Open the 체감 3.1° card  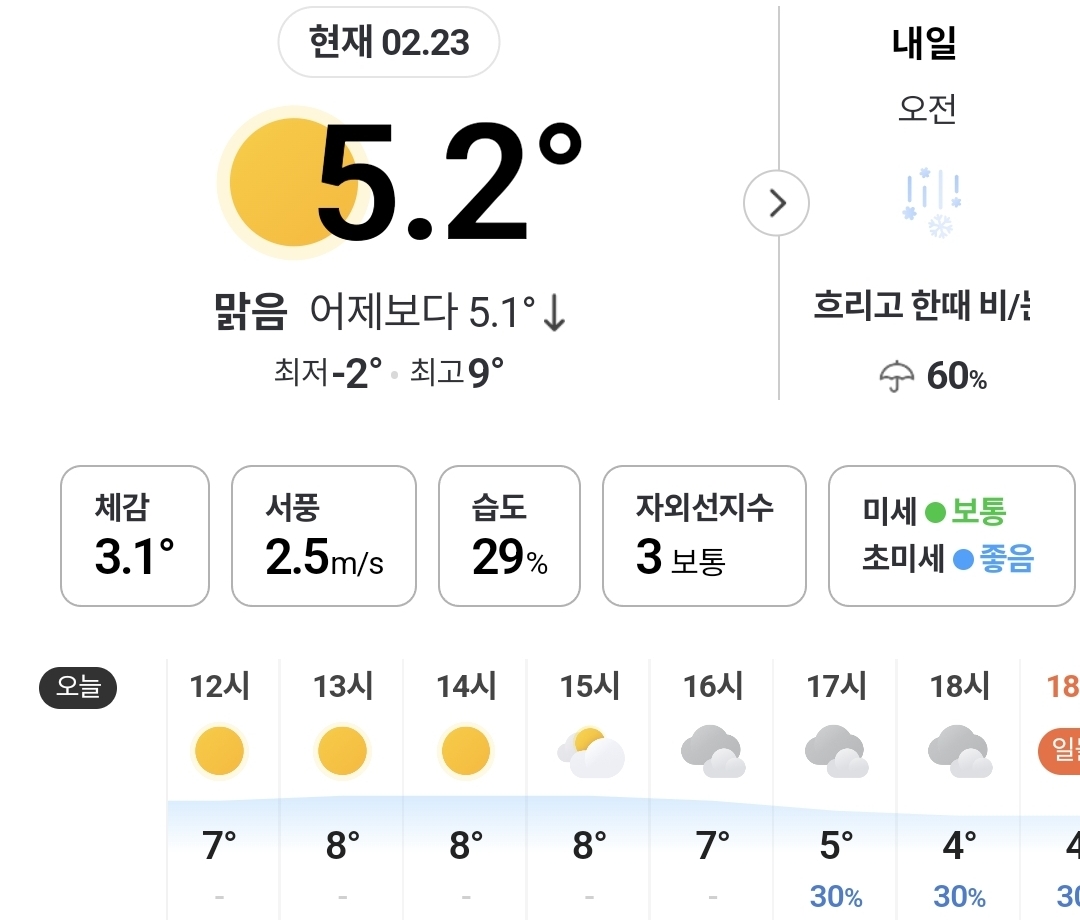click(135, 536)
